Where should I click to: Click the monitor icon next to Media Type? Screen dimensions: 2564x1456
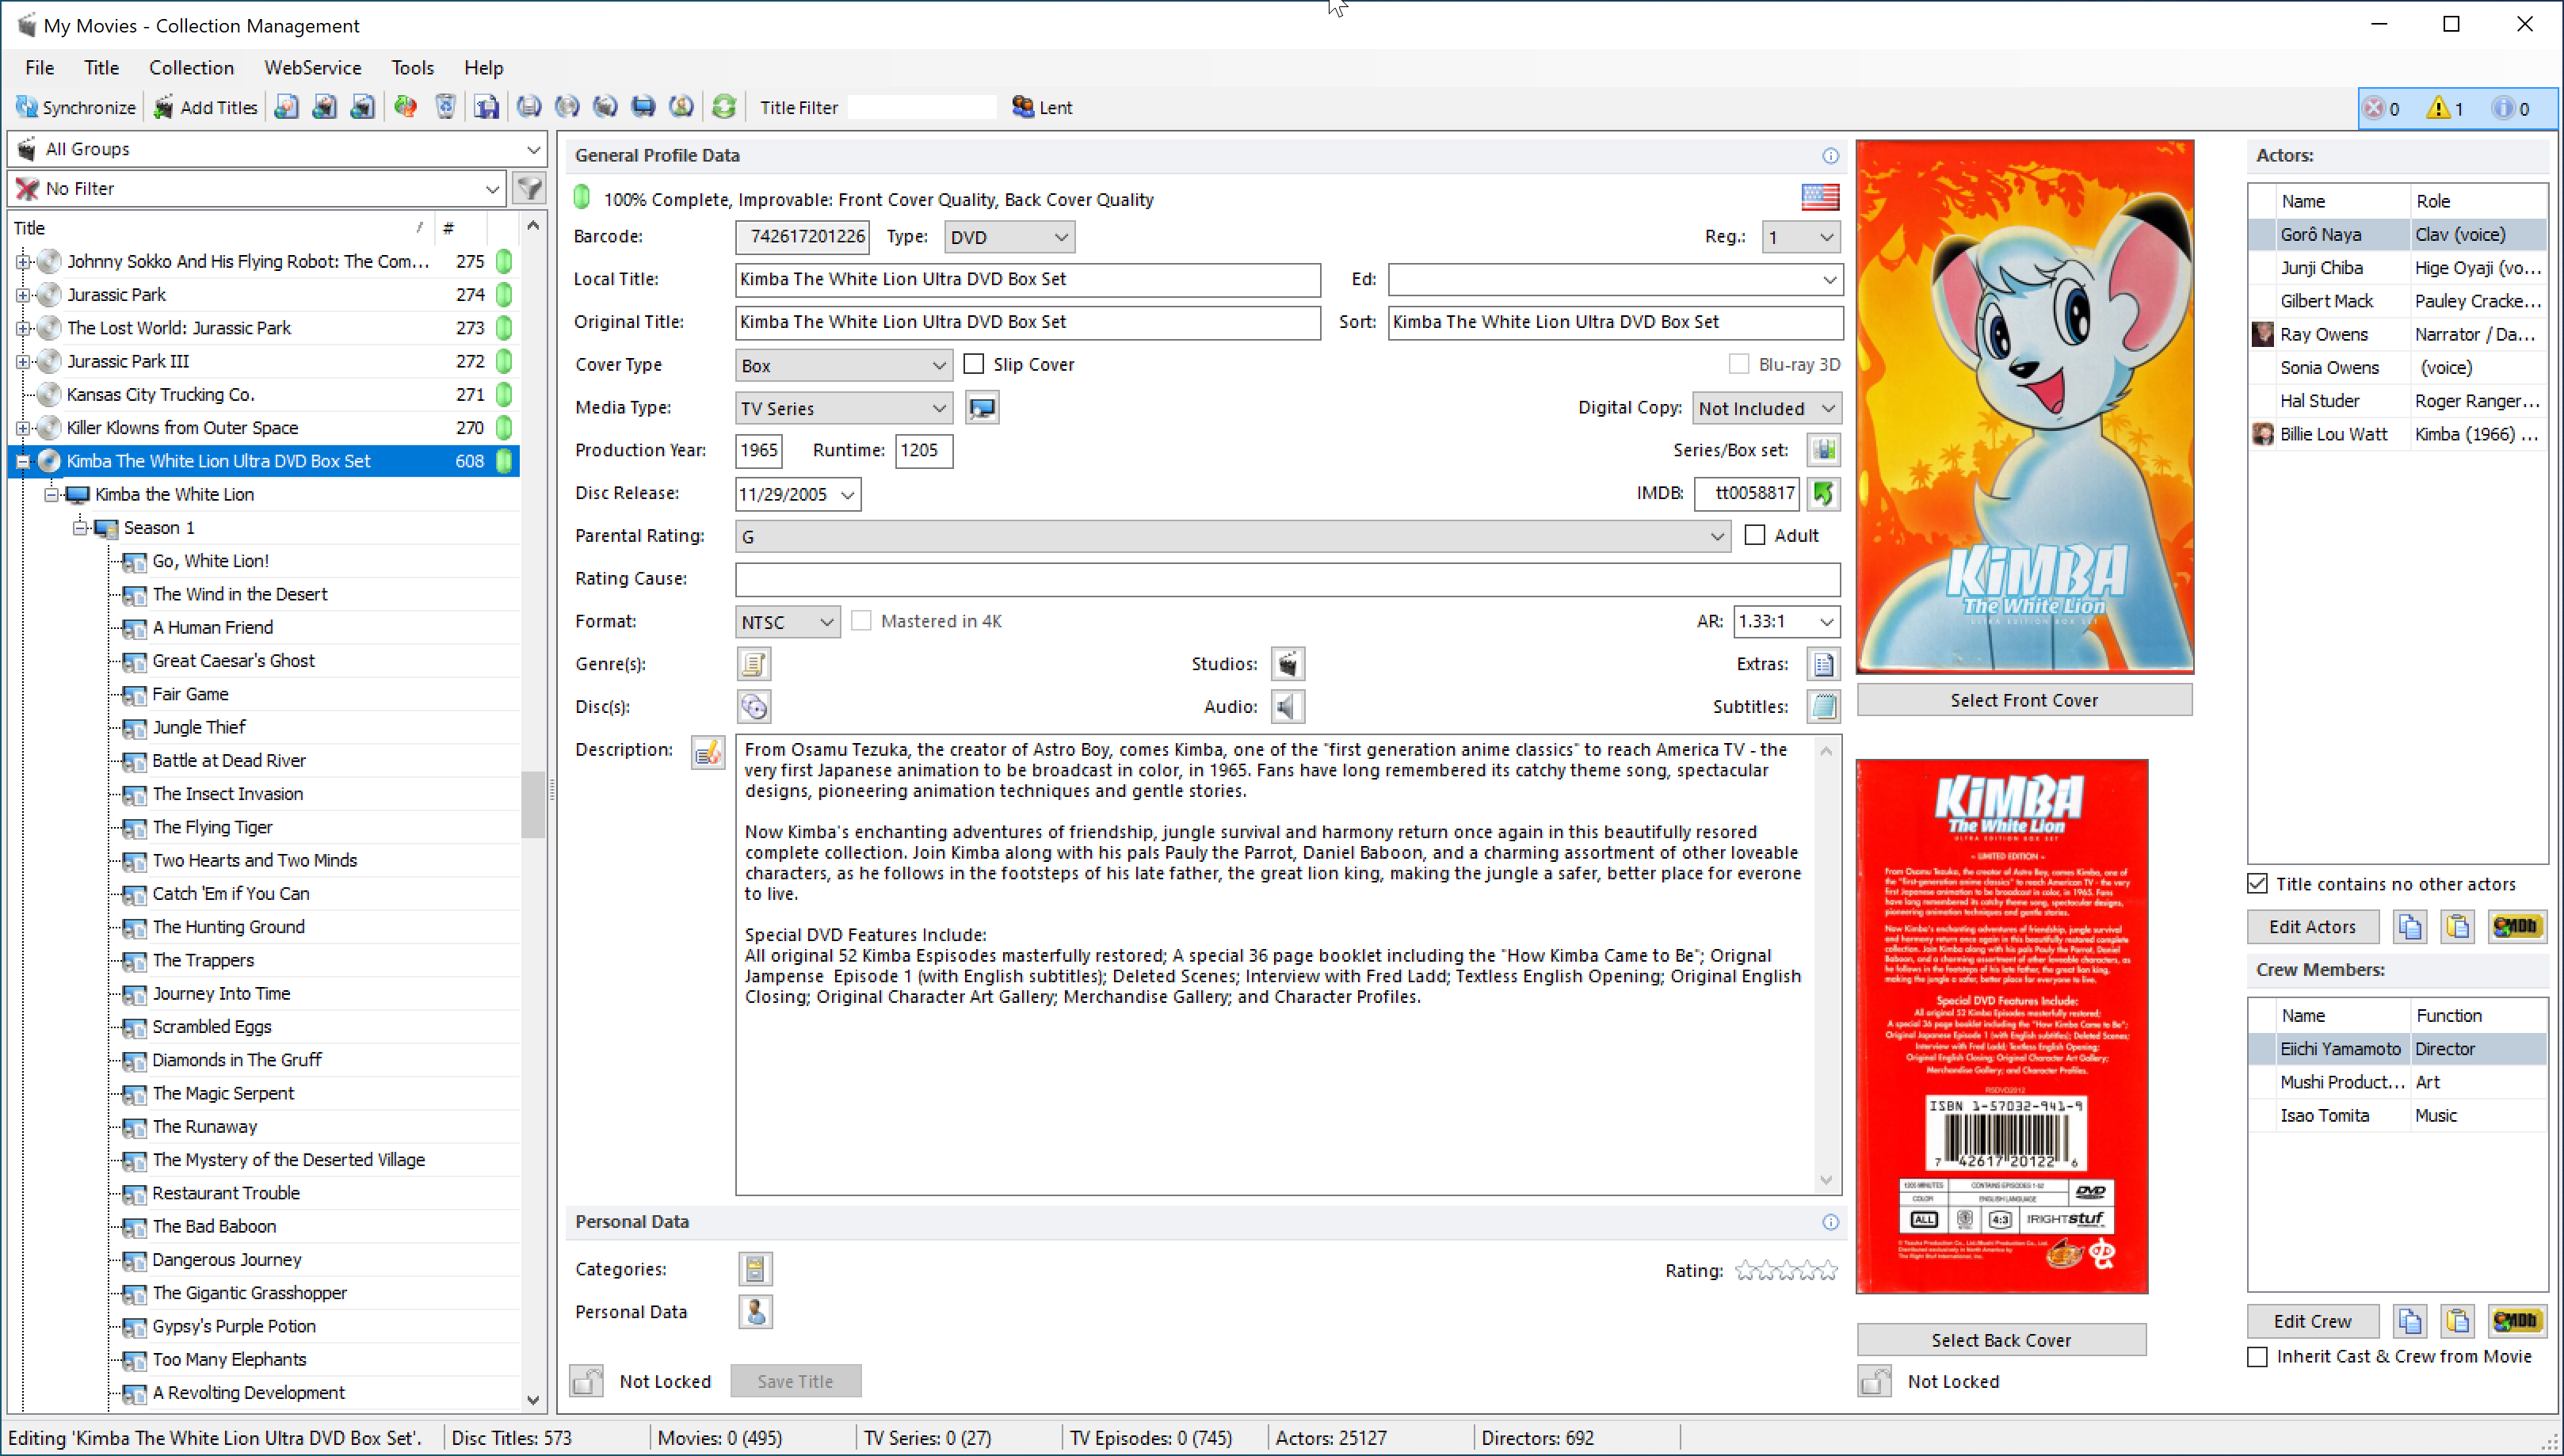click(x=982, y=408)
